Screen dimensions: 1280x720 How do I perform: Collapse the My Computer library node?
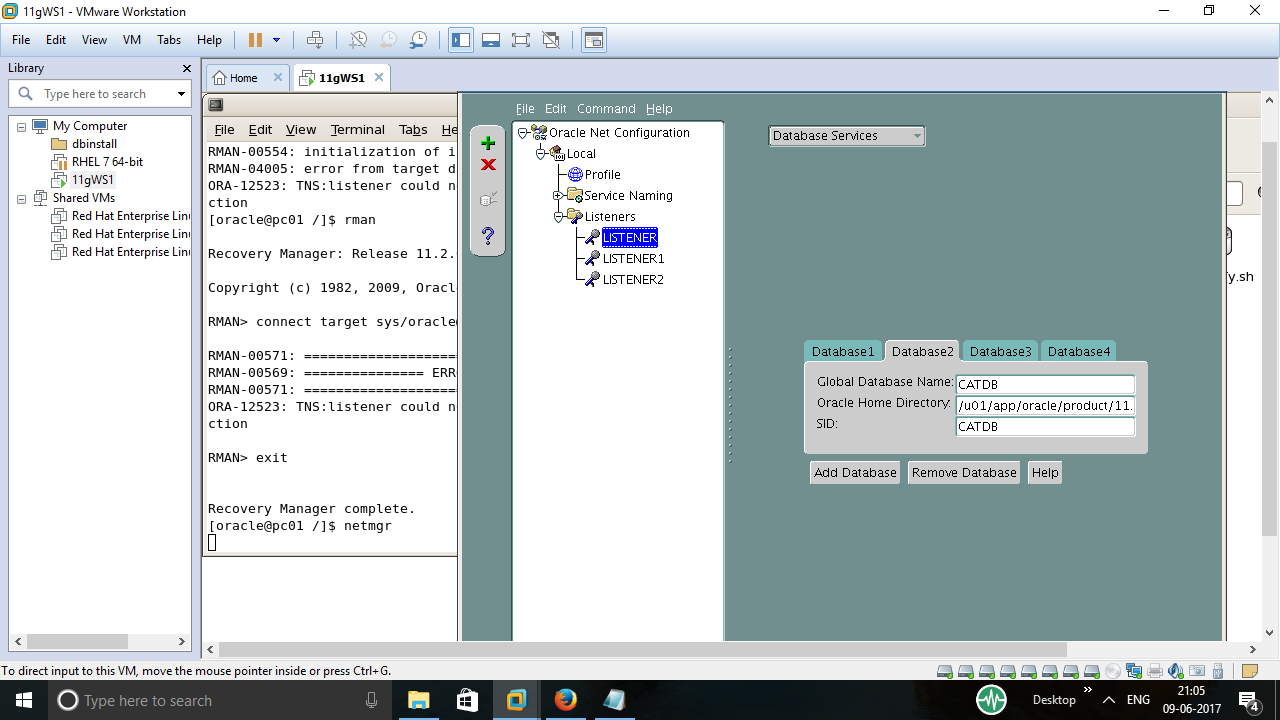pyautogui.click(x=22, y=126)
